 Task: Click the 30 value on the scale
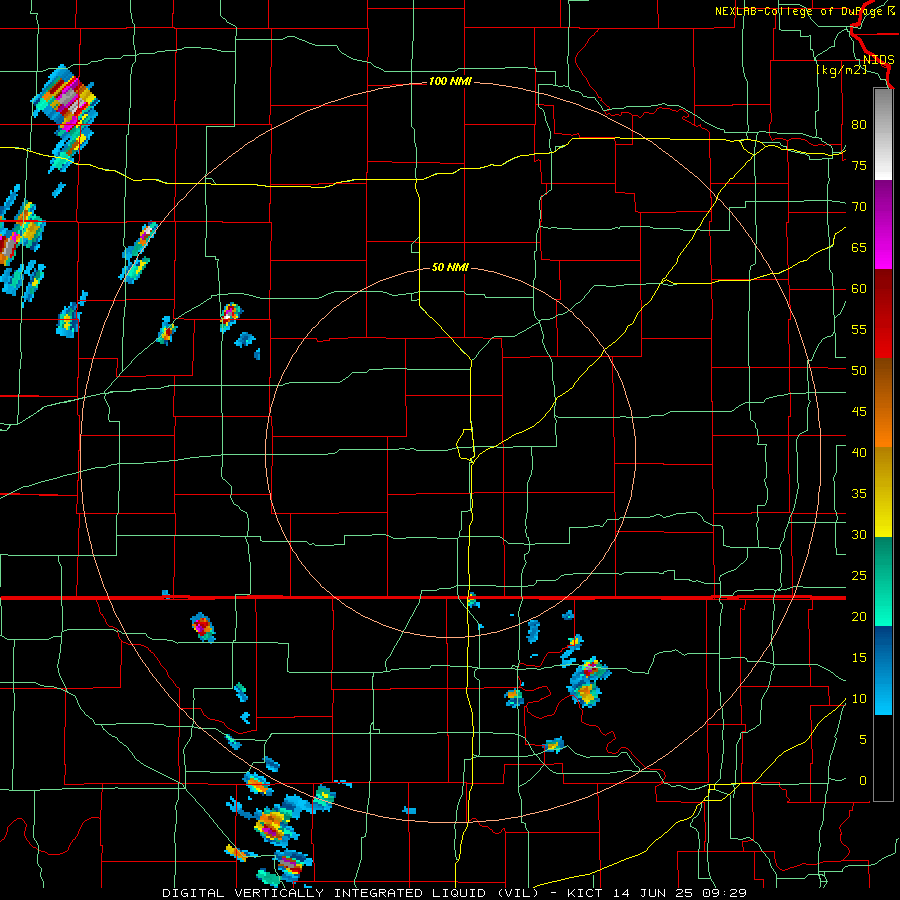pos(859,535)
